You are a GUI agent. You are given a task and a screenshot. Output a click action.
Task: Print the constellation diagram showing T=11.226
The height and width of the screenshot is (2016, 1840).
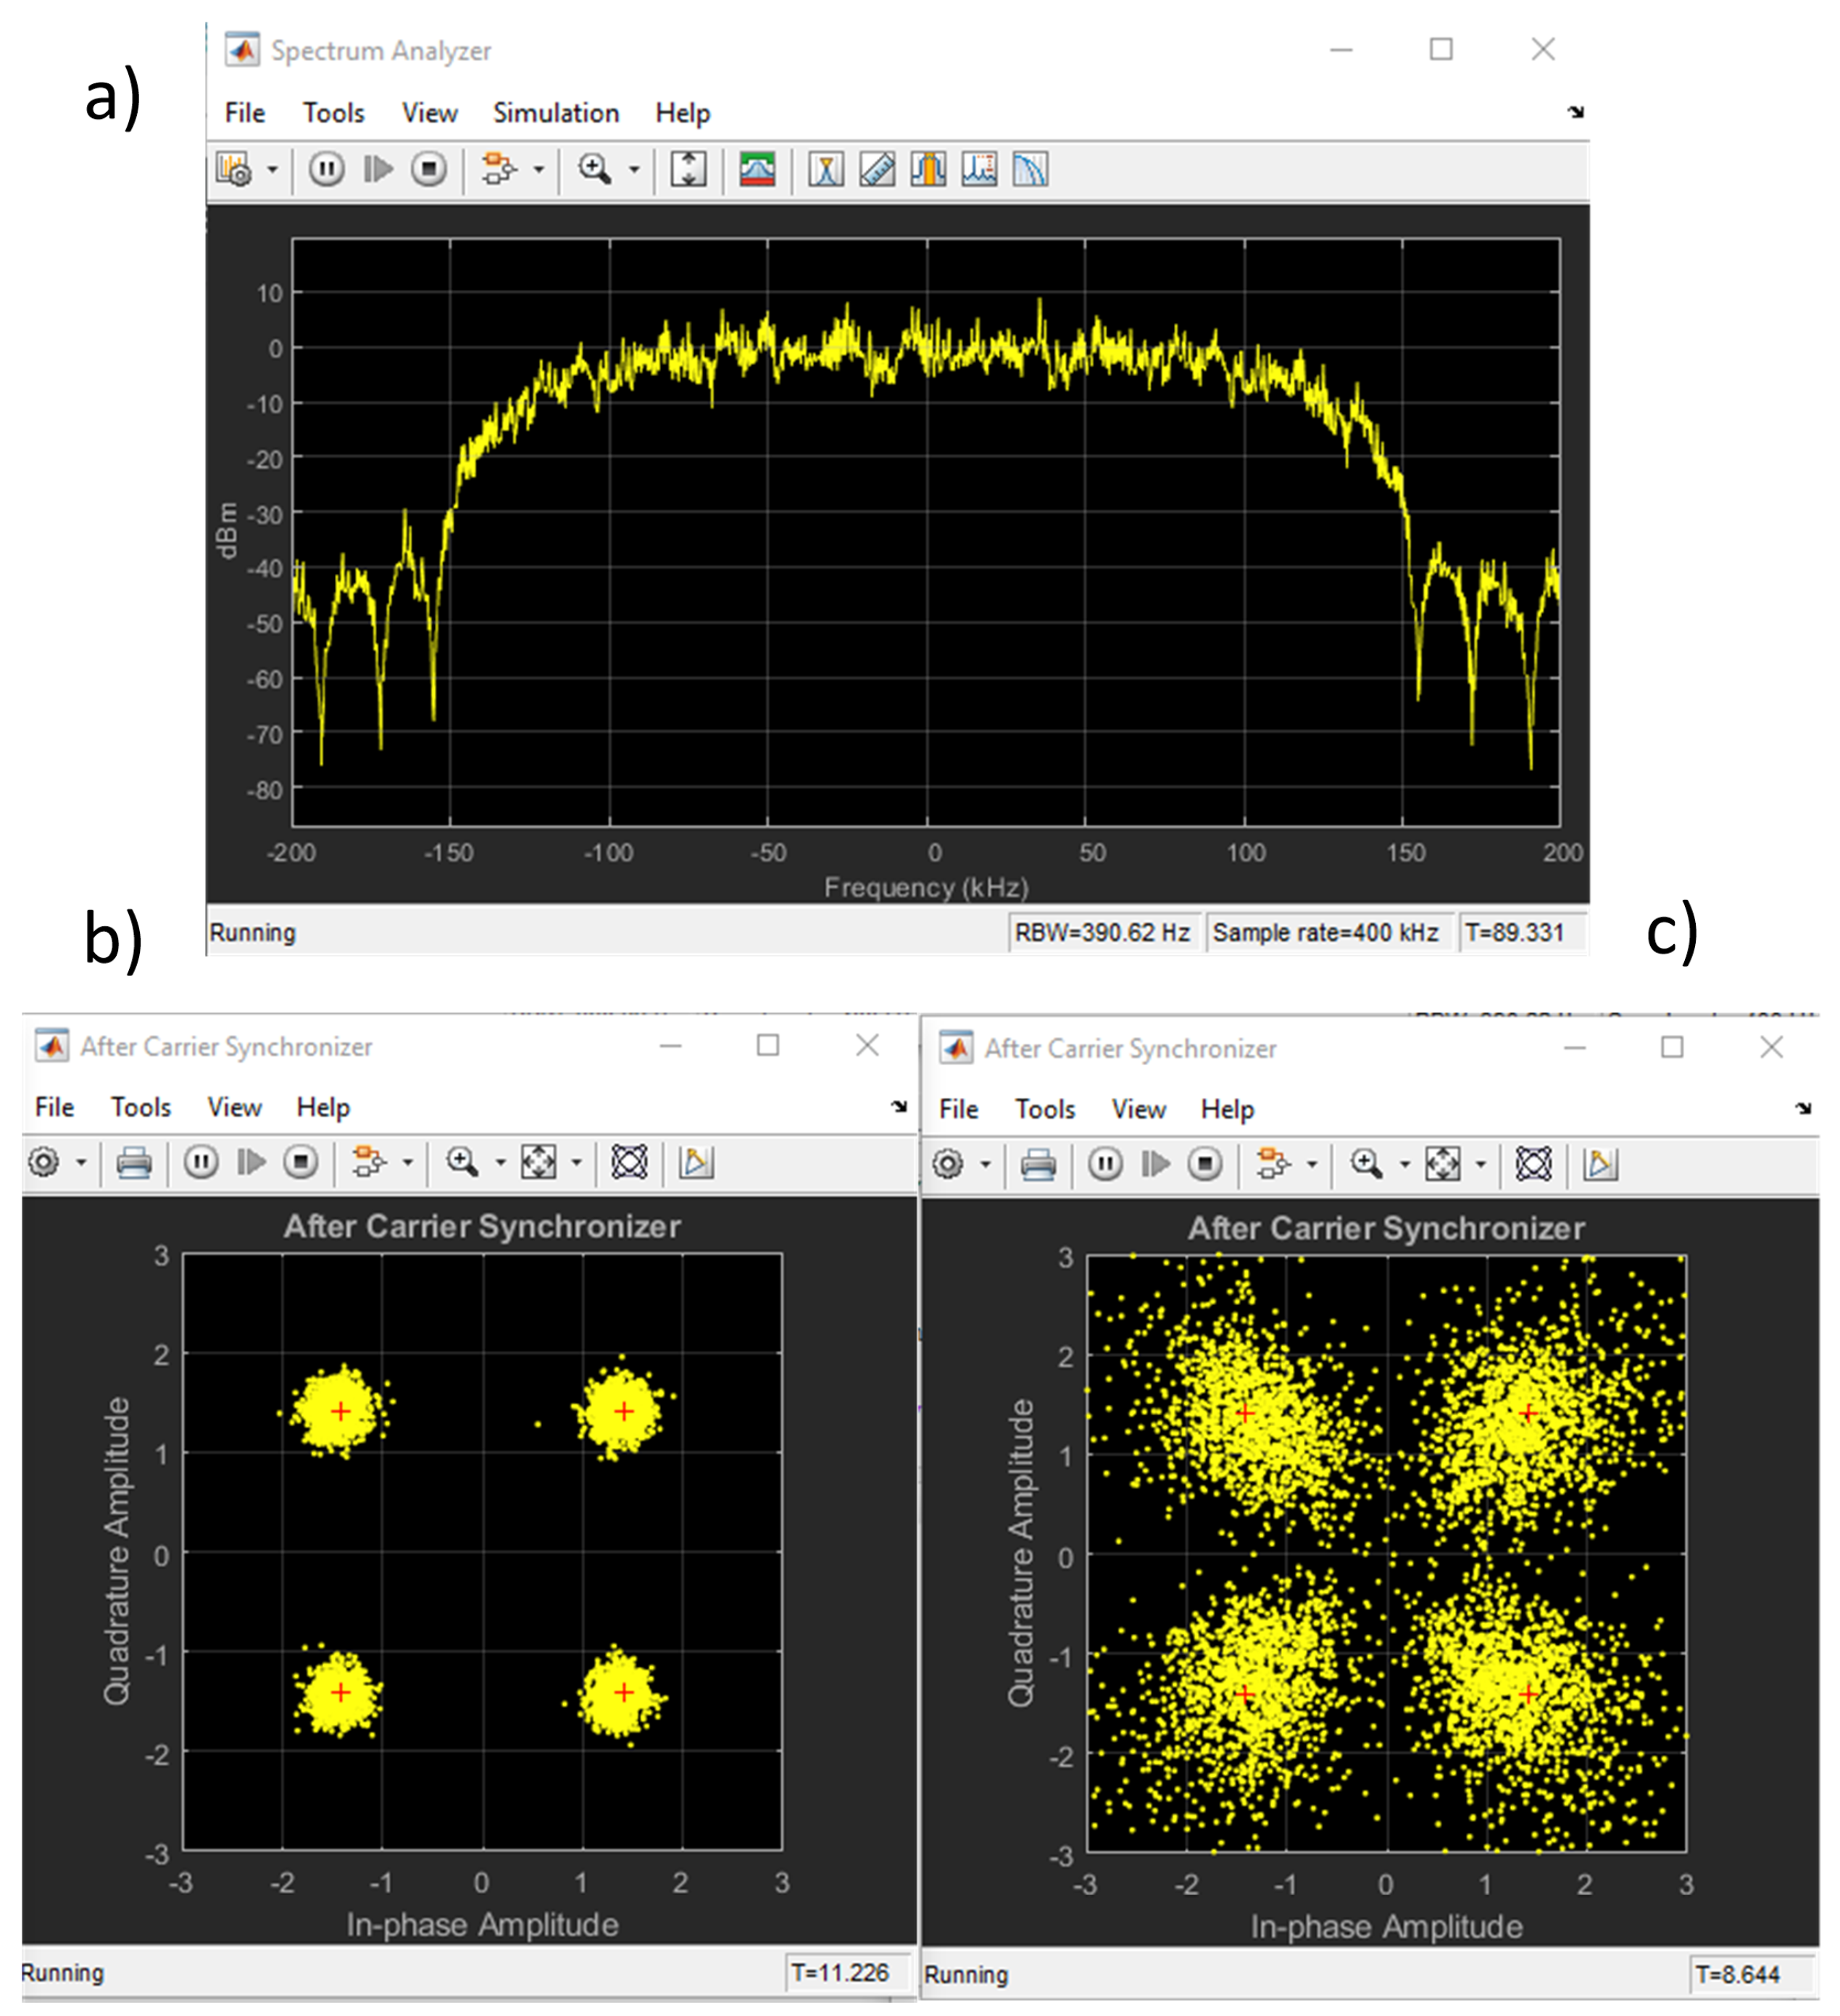[134, 1162]
